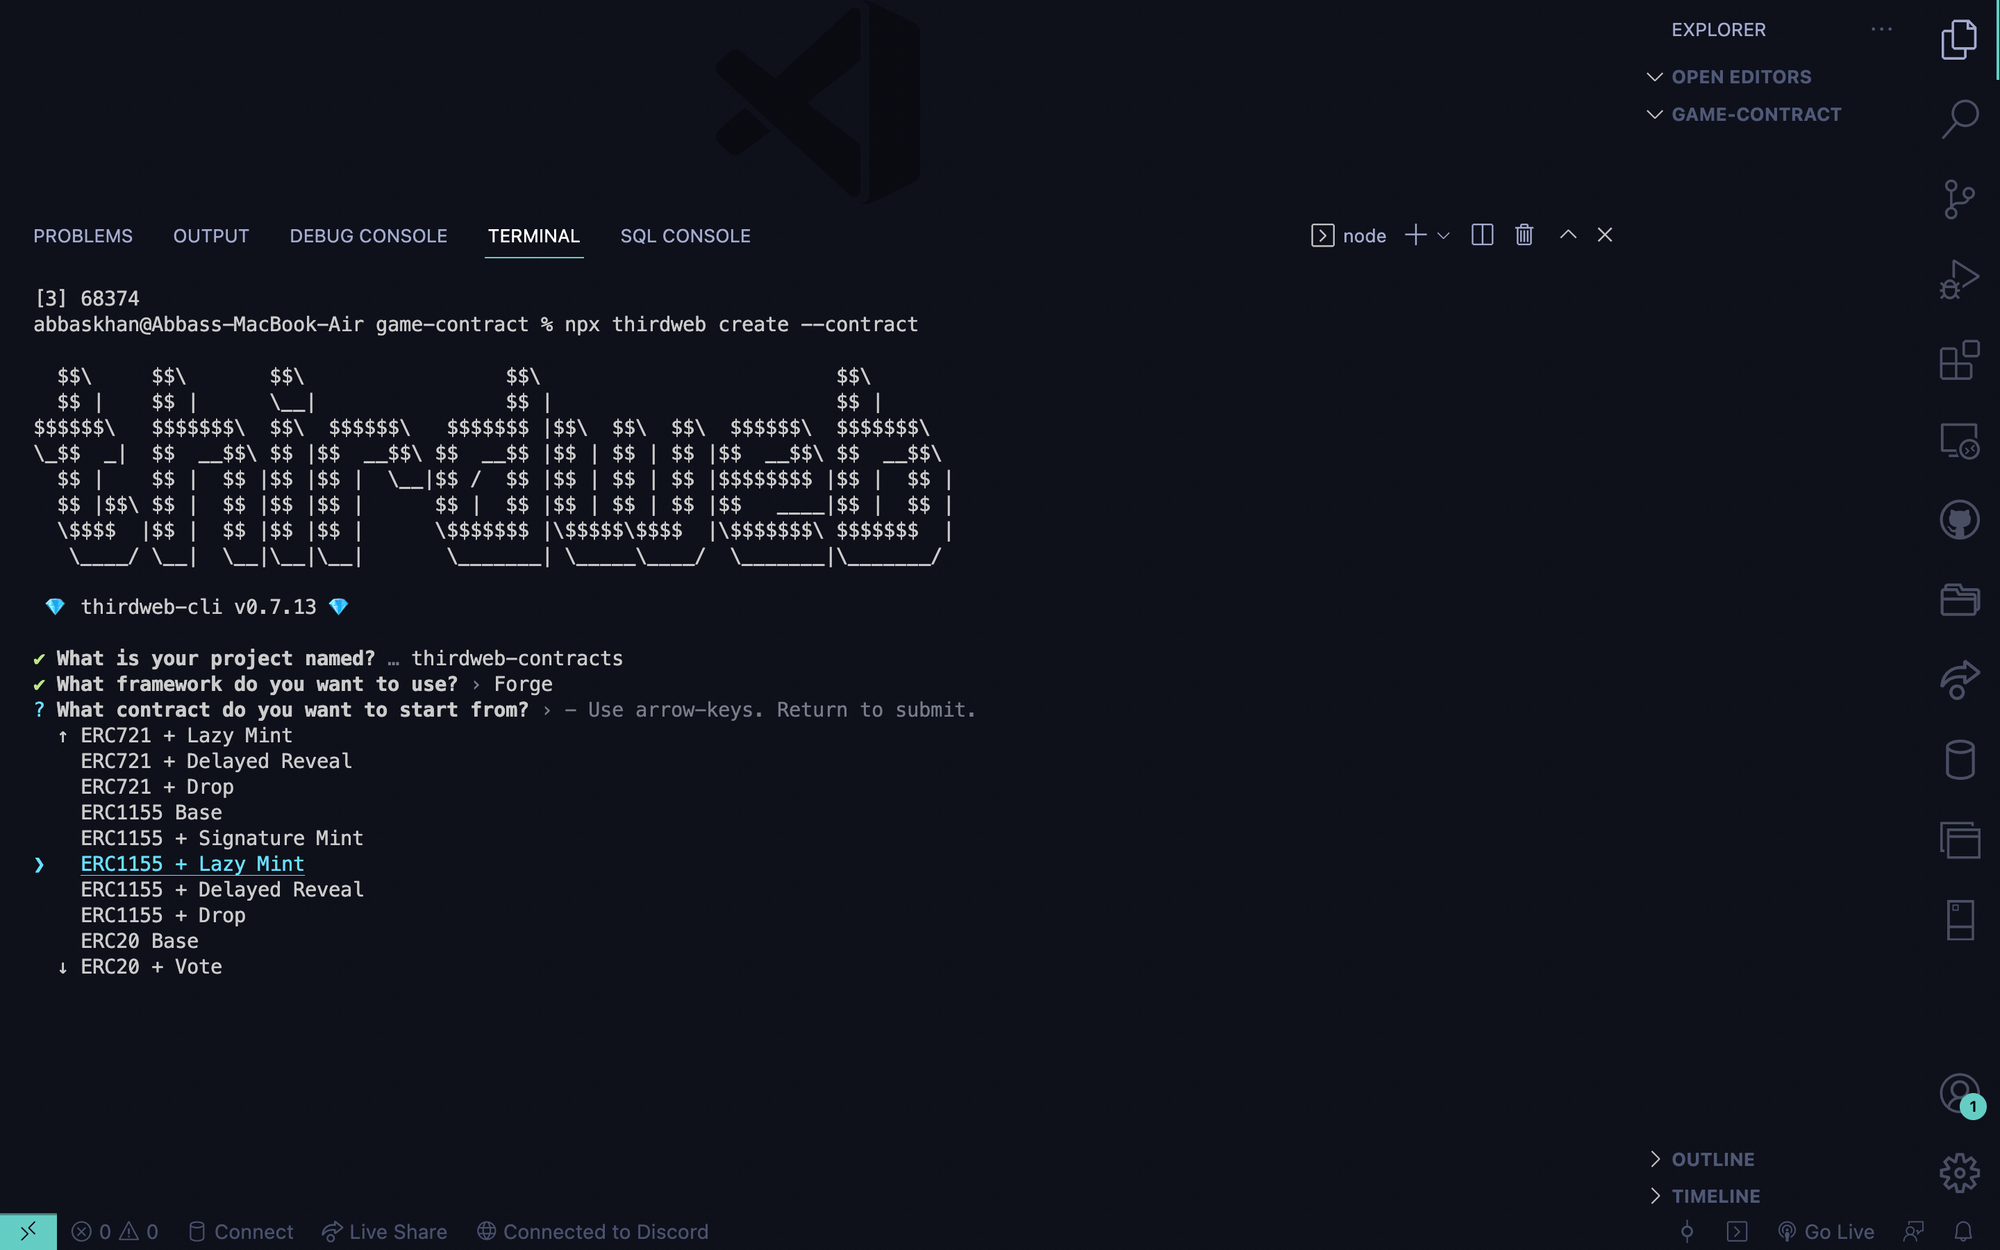Select the Accounts icon with notification badge

(x=1959, y=1093)
